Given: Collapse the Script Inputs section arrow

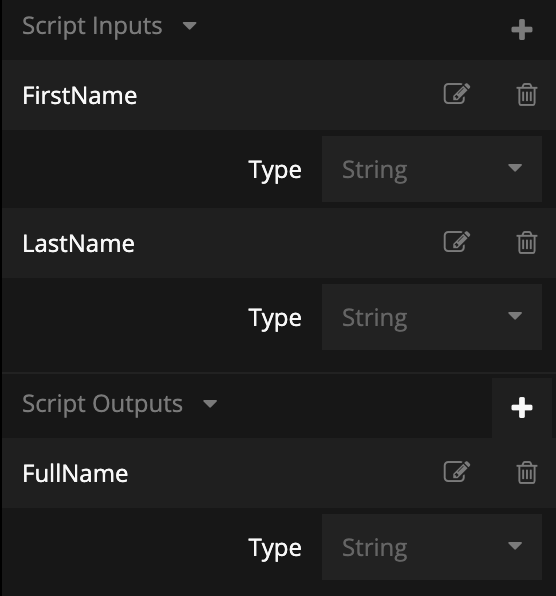Looking at the screenshot, I should [x=189, y=26].
